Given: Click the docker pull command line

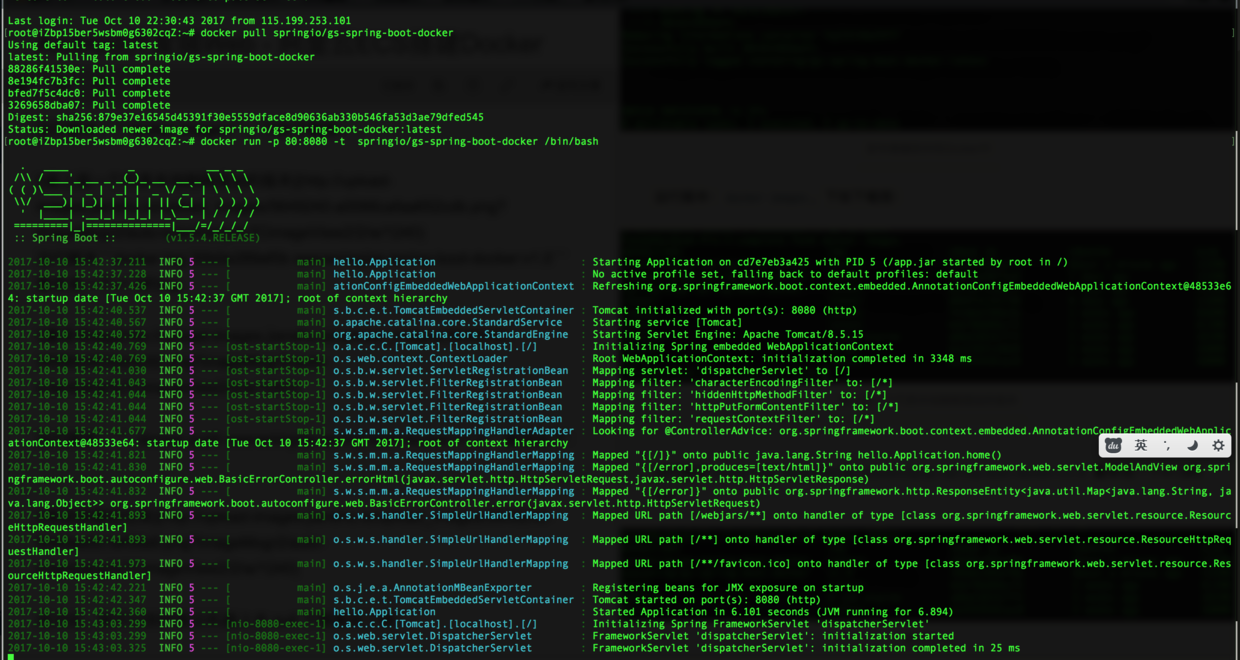Looking at the screenshot, I should pyautogui.click(x=230, y=33).
